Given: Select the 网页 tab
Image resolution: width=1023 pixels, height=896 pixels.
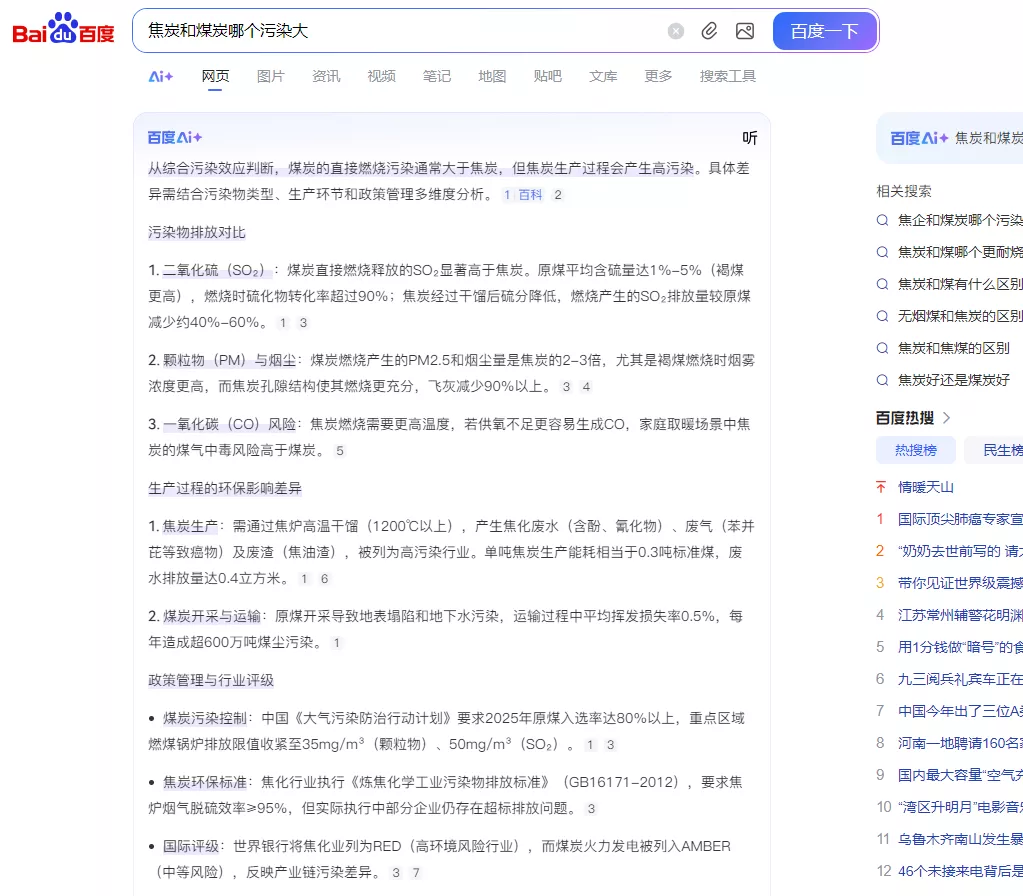Looking at the screenshot, I should coord(215,76).
